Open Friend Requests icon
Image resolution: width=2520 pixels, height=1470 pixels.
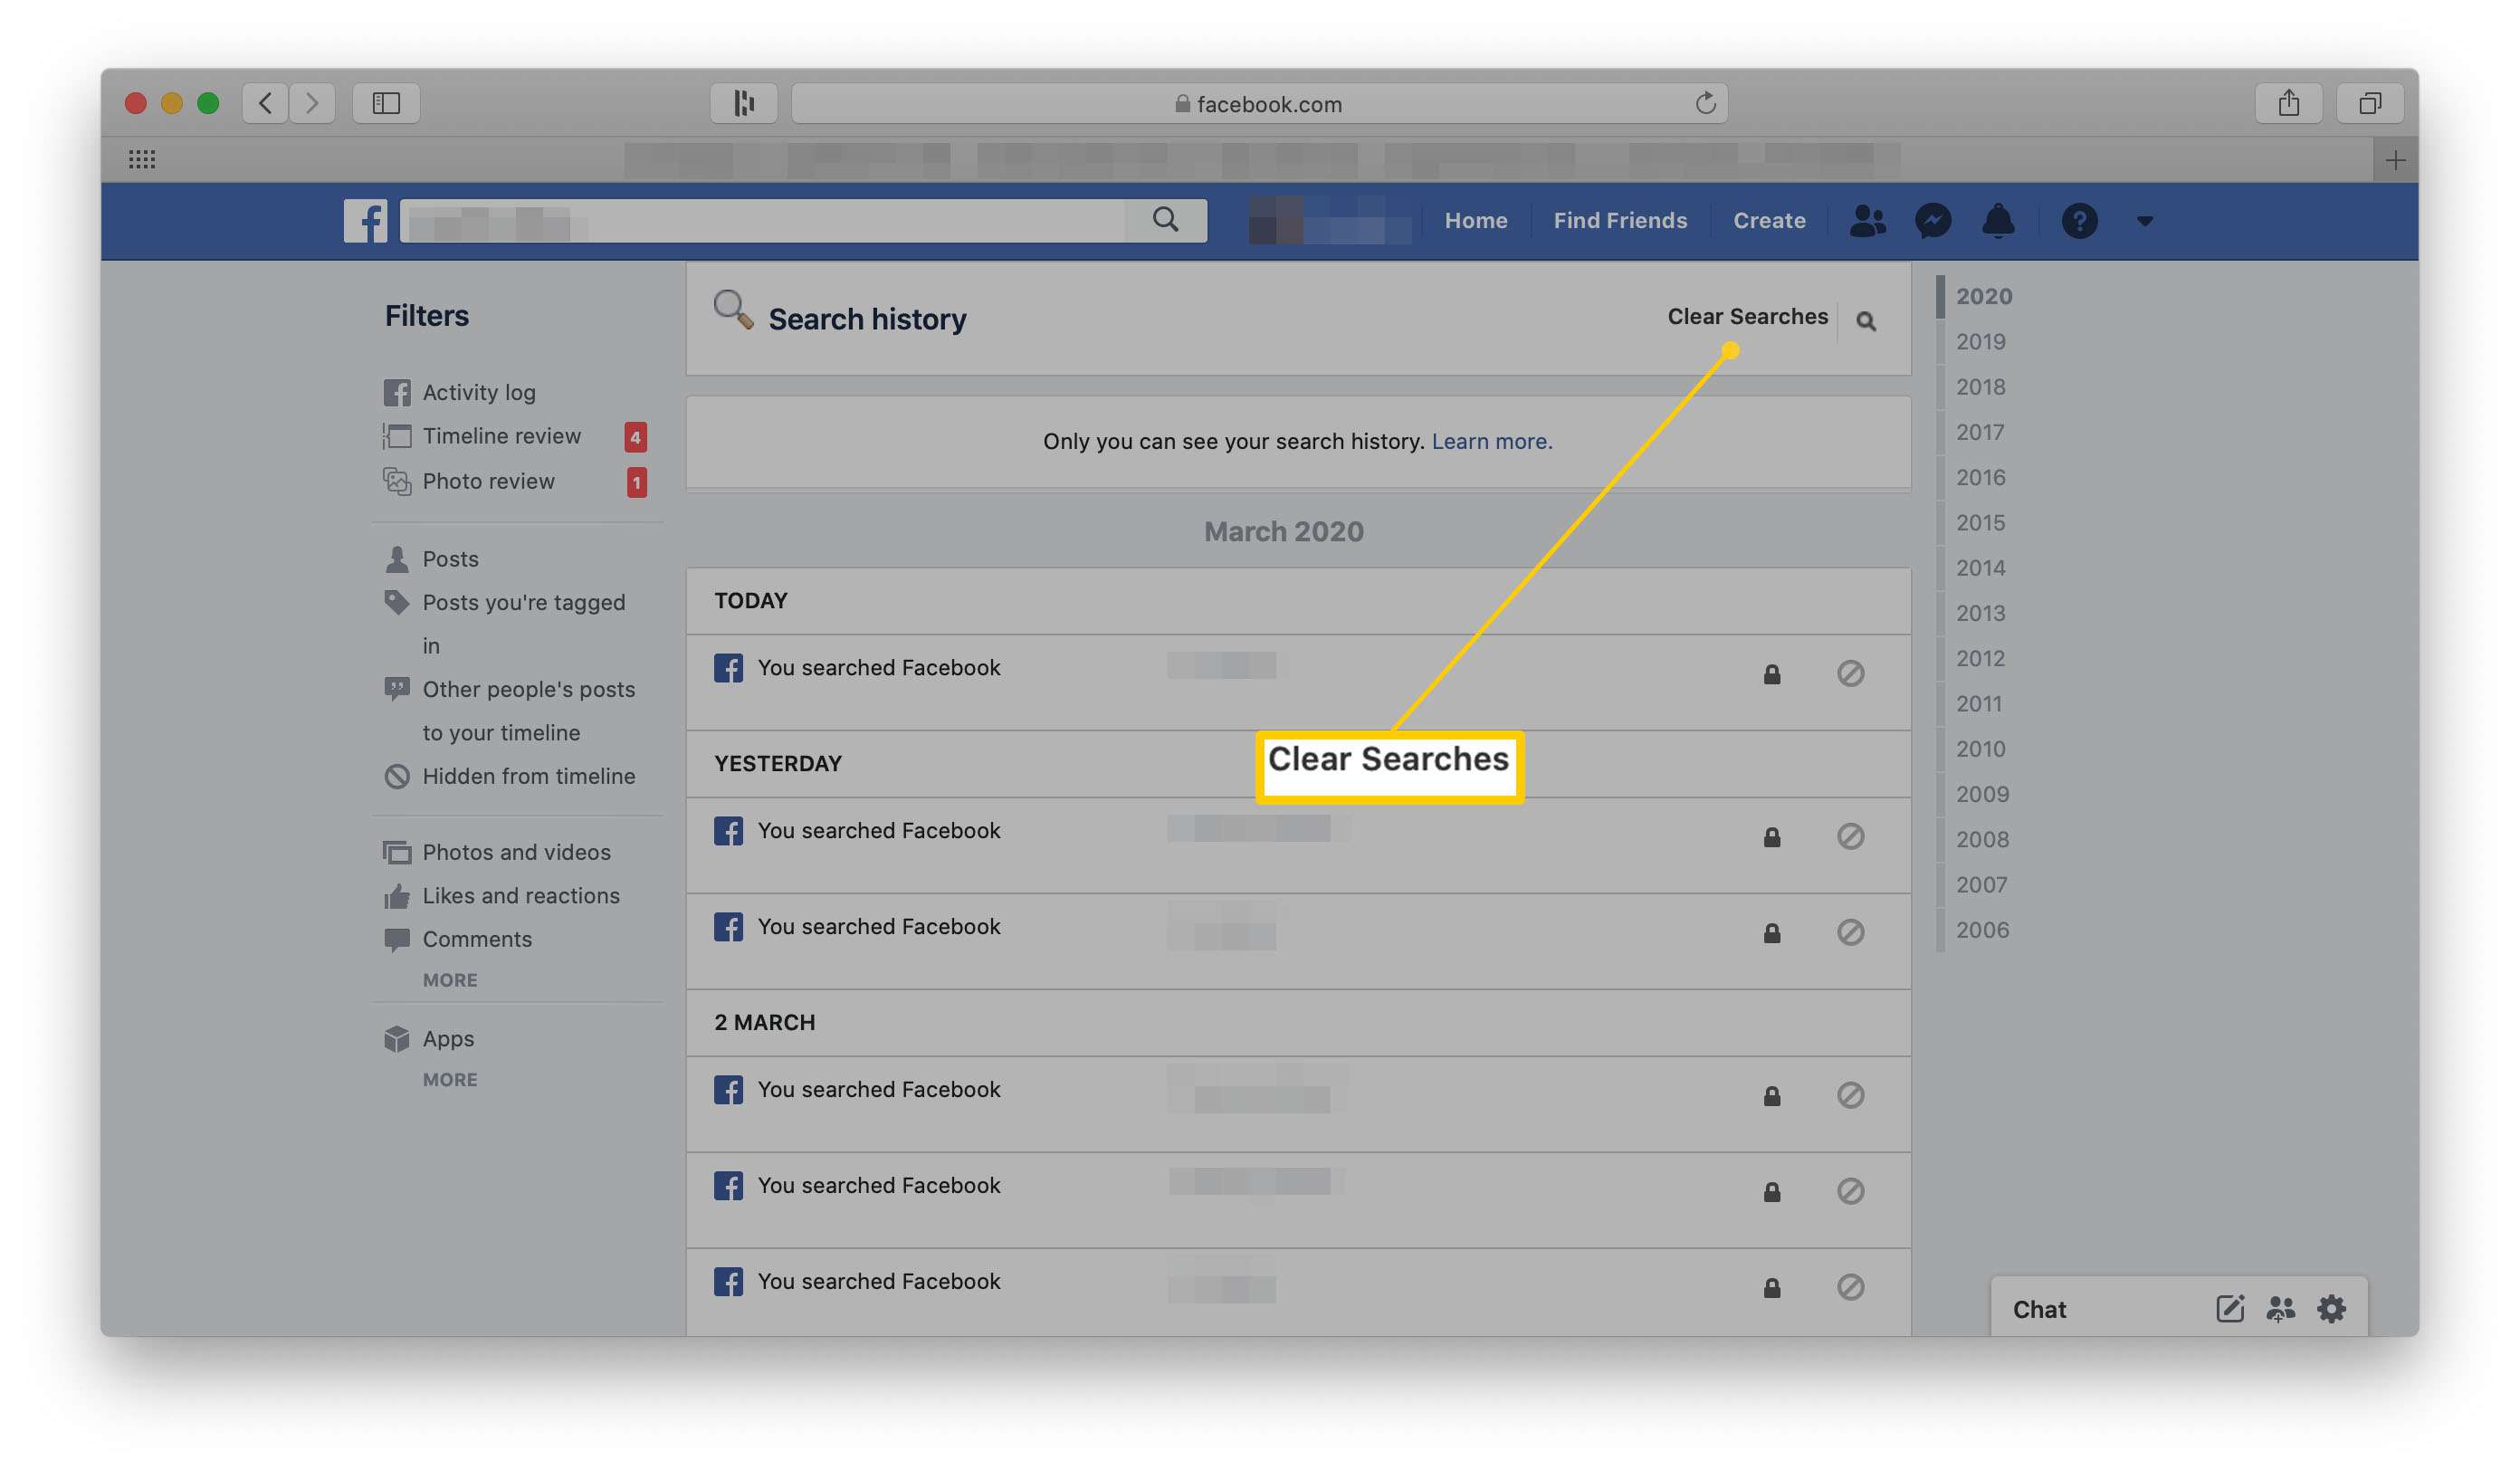1867,220
